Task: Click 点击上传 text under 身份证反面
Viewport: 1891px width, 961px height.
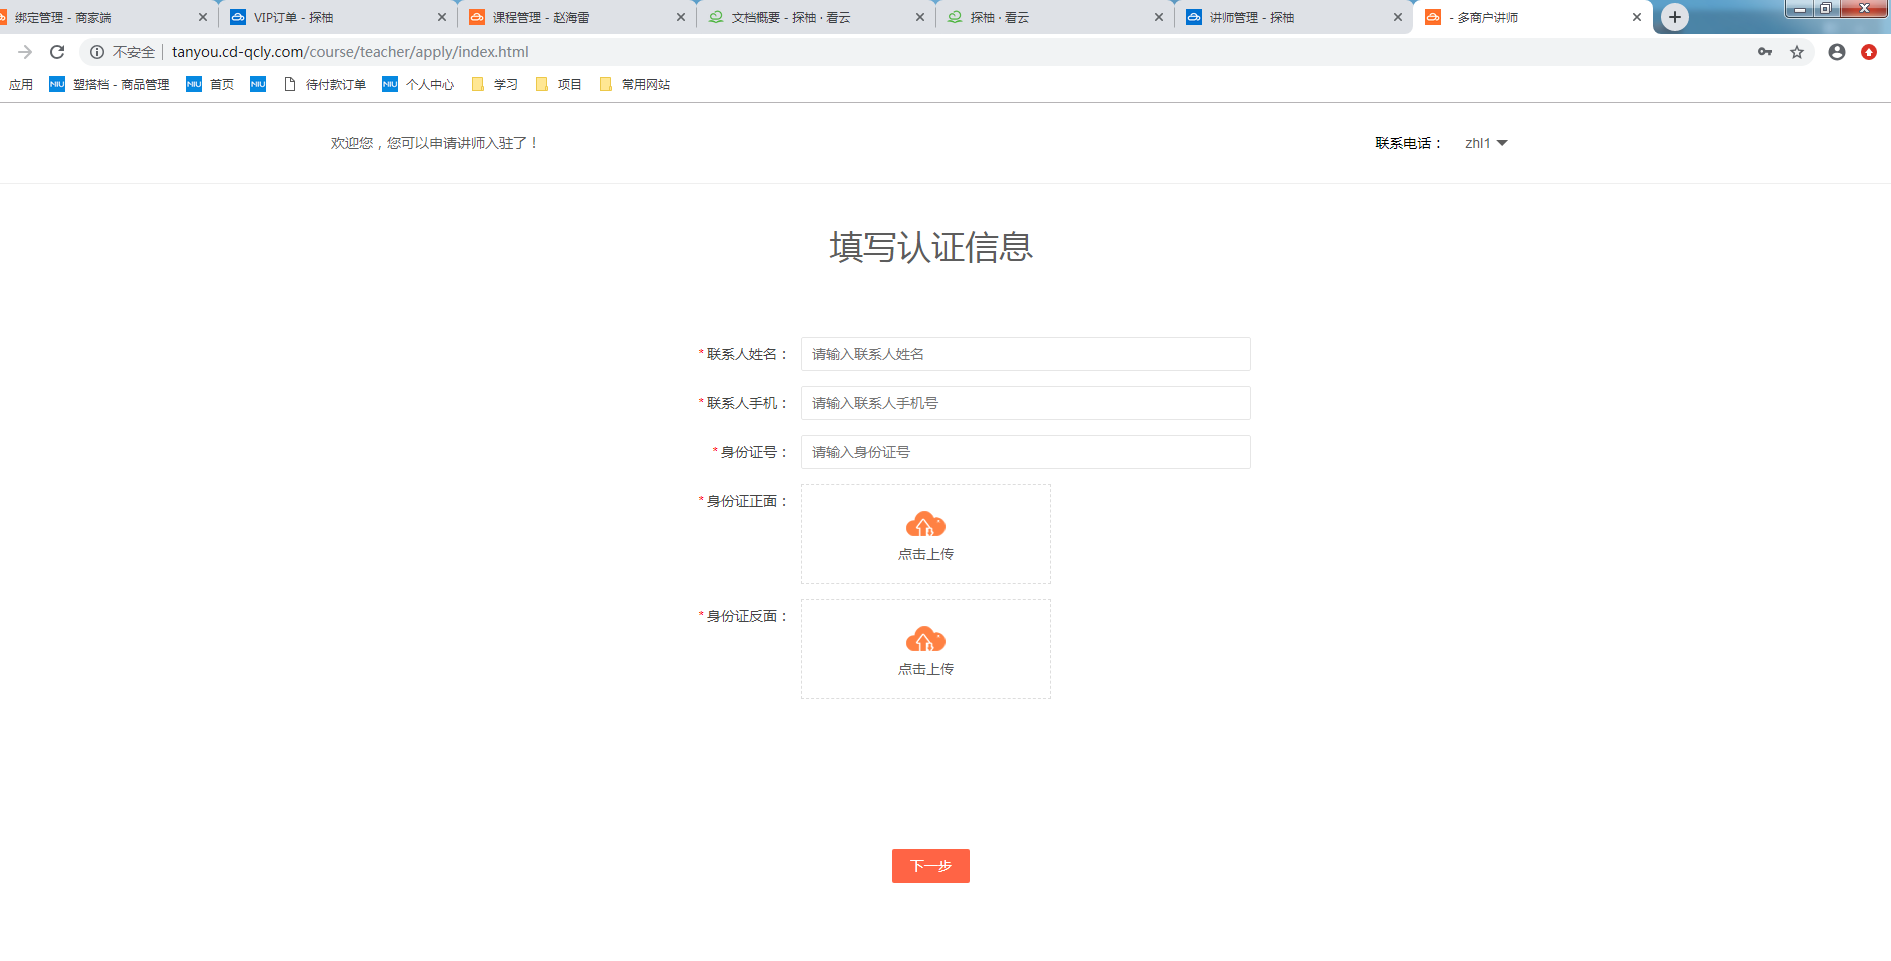Action: click(925, 669)
